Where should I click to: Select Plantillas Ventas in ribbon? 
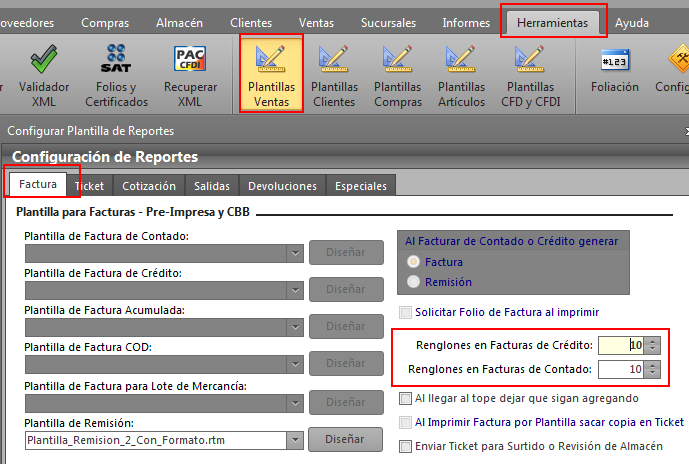pos(271,74)
